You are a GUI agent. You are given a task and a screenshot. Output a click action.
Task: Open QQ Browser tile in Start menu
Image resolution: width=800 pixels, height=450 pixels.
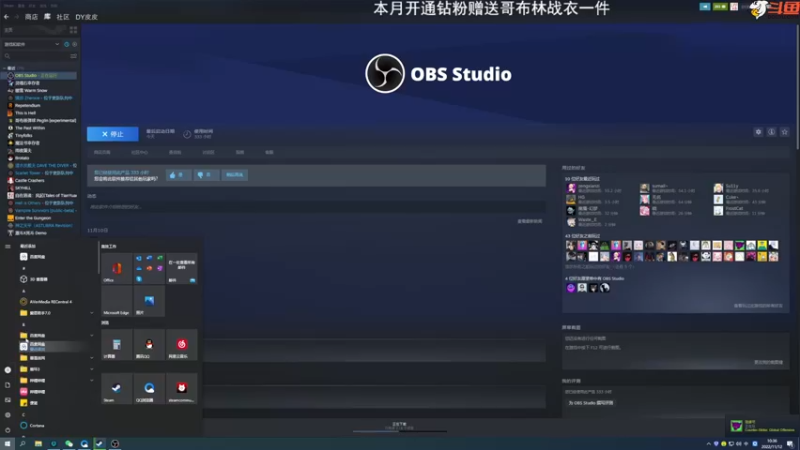(x=149, y=388)
